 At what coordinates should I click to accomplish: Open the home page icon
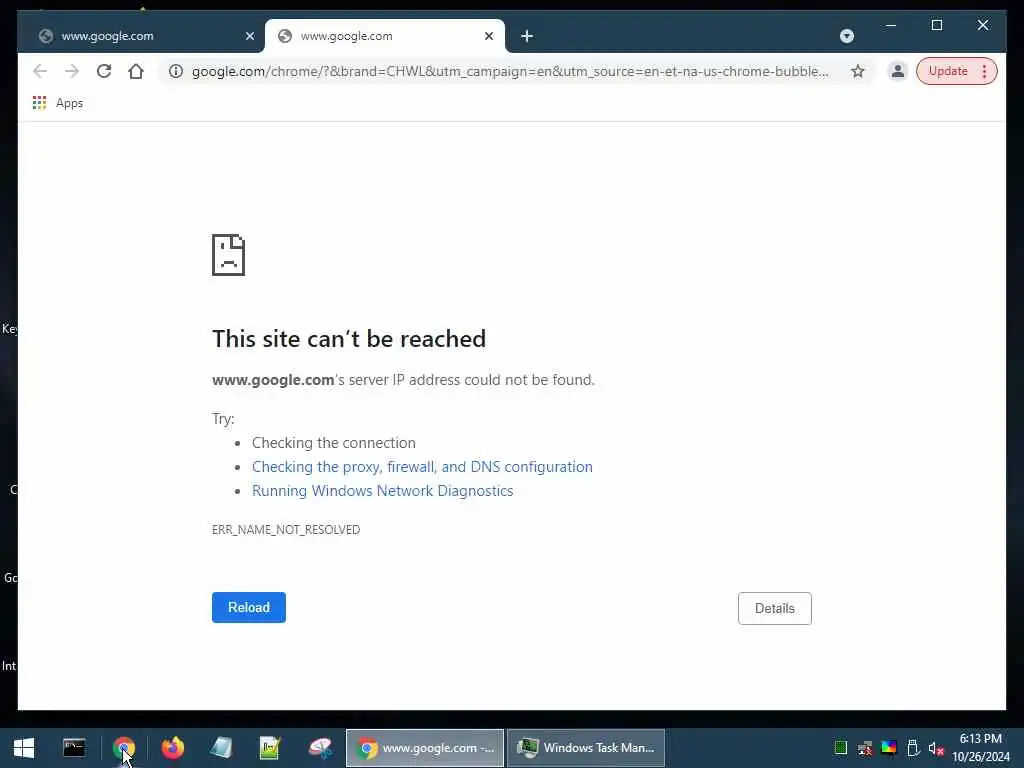[x=136, y=71]
